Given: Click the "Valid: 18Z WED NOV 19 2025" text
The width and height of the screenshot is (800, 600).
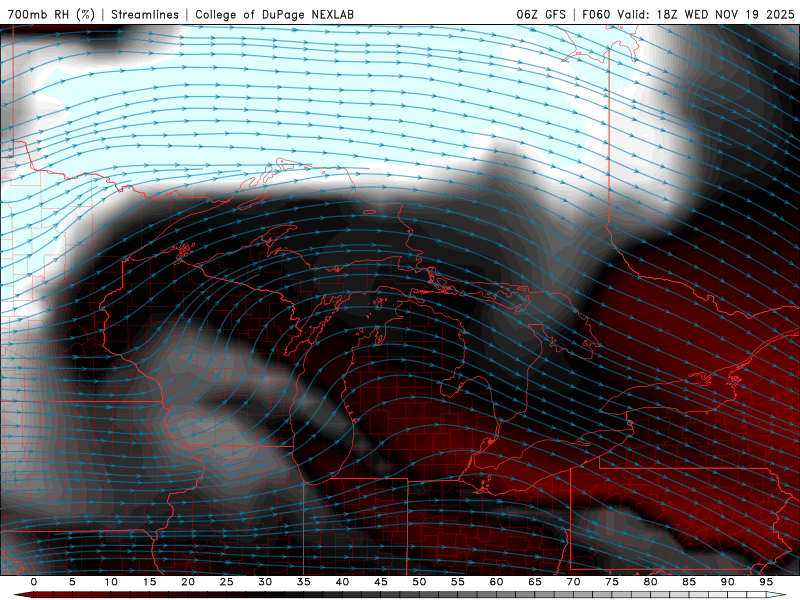Looking at the screenshot, I should coord(706,14).
